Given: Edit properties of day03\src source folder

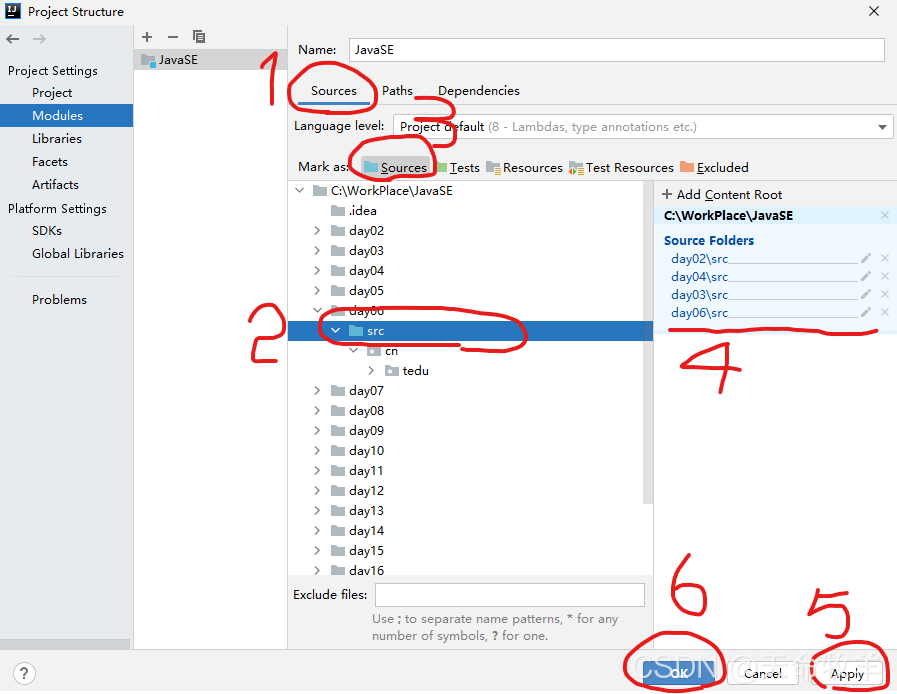Looking at the screenshot, I should (866, 295).
